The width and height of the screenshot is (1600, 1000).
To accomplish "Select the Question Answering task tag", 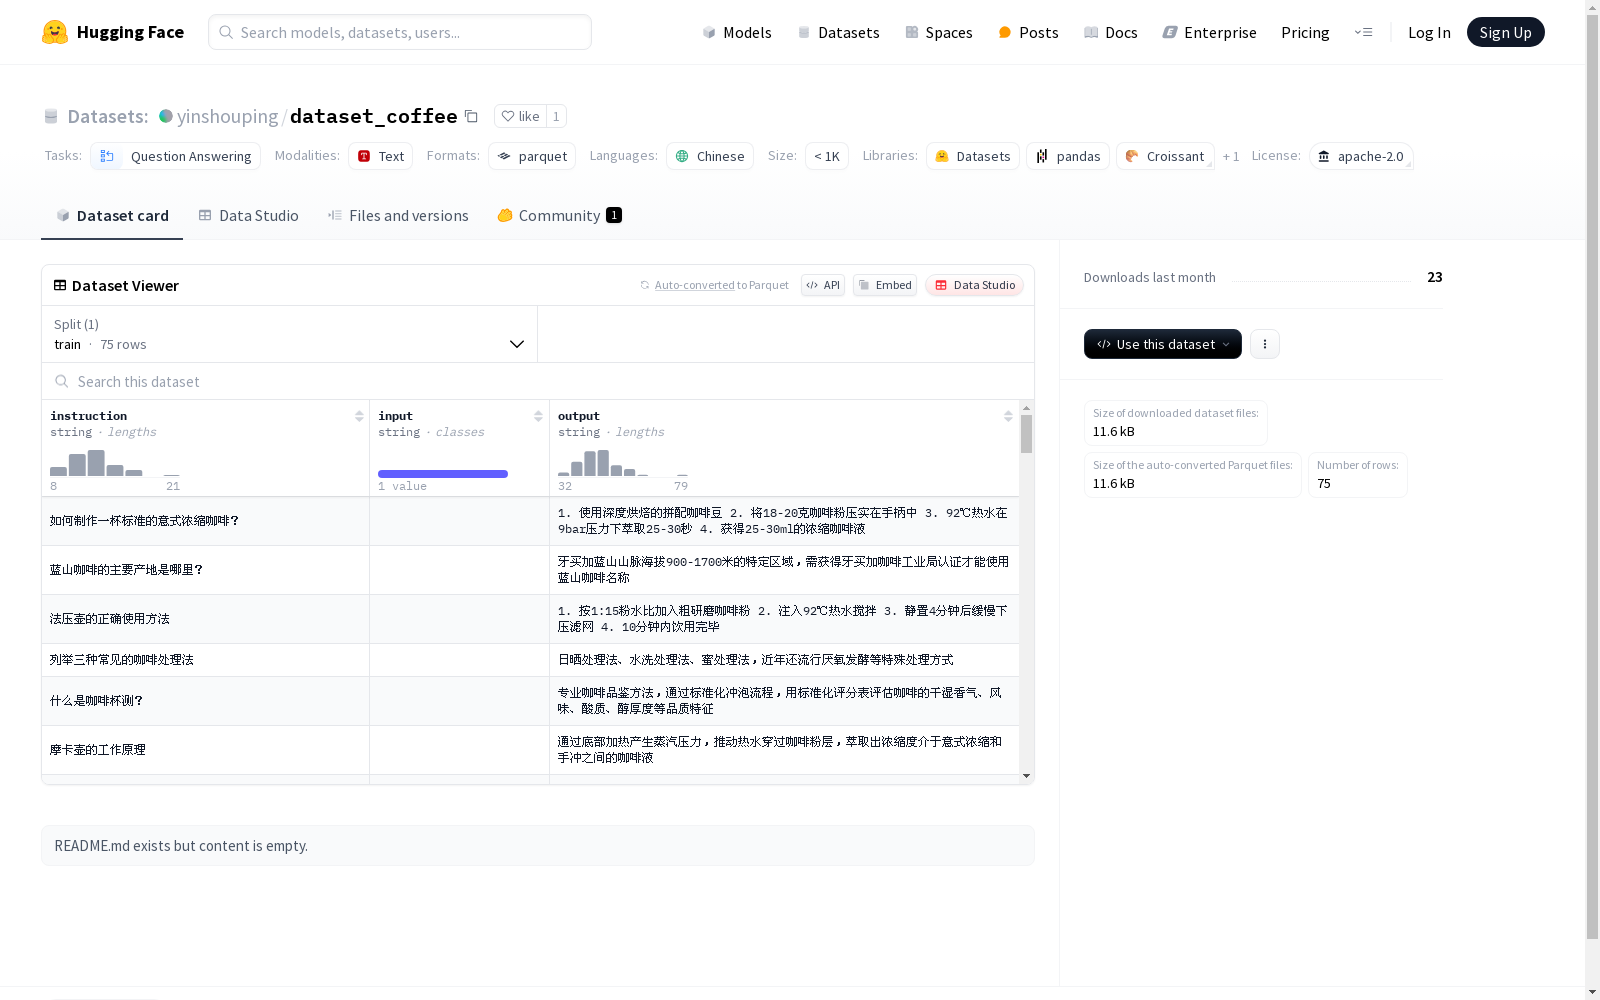I will tap(176, 156).
